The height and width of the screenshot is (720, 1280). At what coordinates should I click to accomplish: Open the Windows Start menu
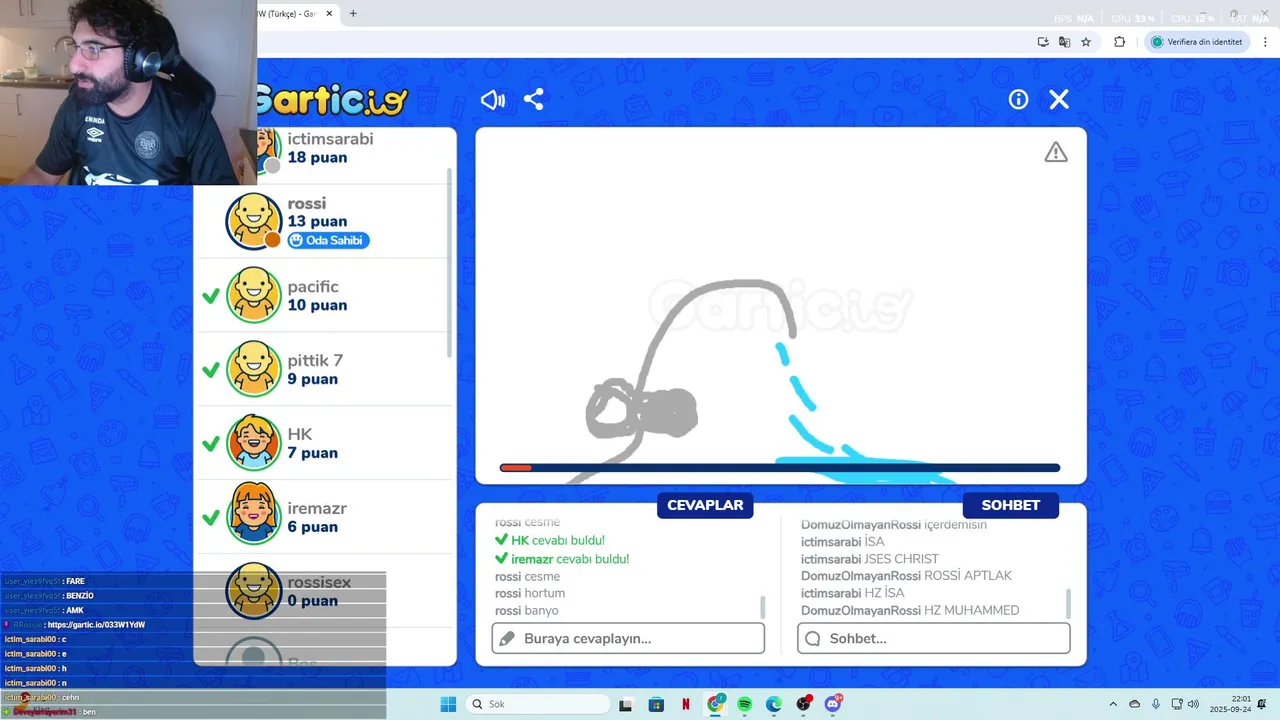pos(448,704)
